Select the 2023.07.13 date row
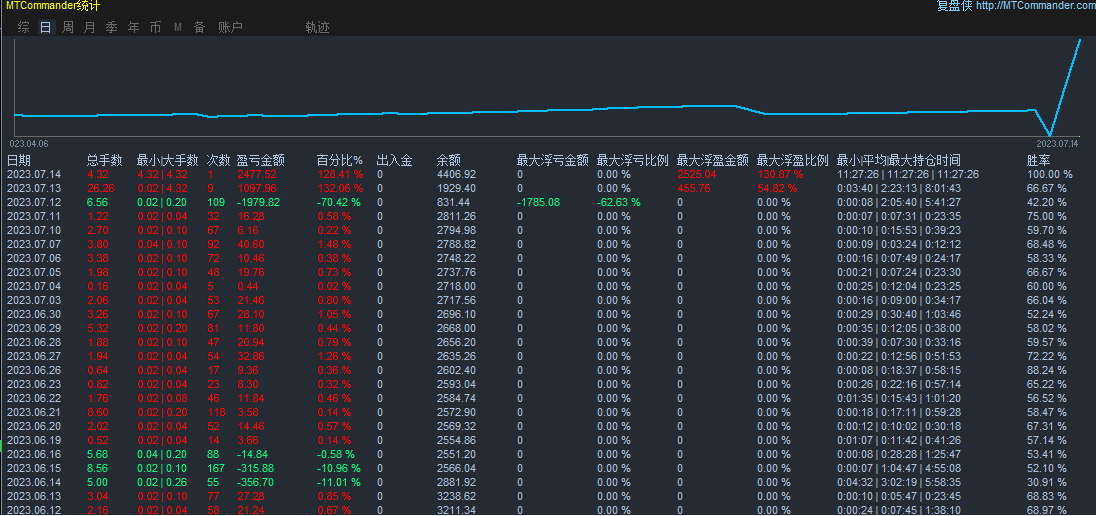The image size is (1096, 516). click(x=548, y=188)
